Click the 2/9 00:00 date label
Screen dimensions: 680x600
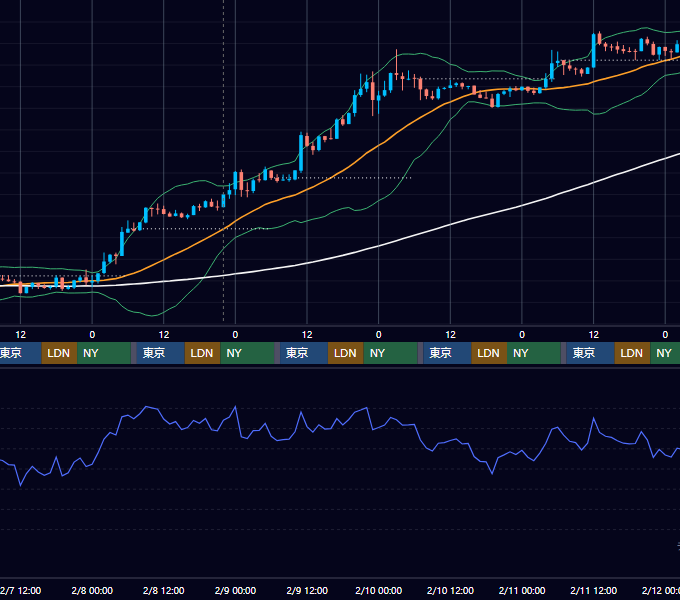tap(235, 590)
